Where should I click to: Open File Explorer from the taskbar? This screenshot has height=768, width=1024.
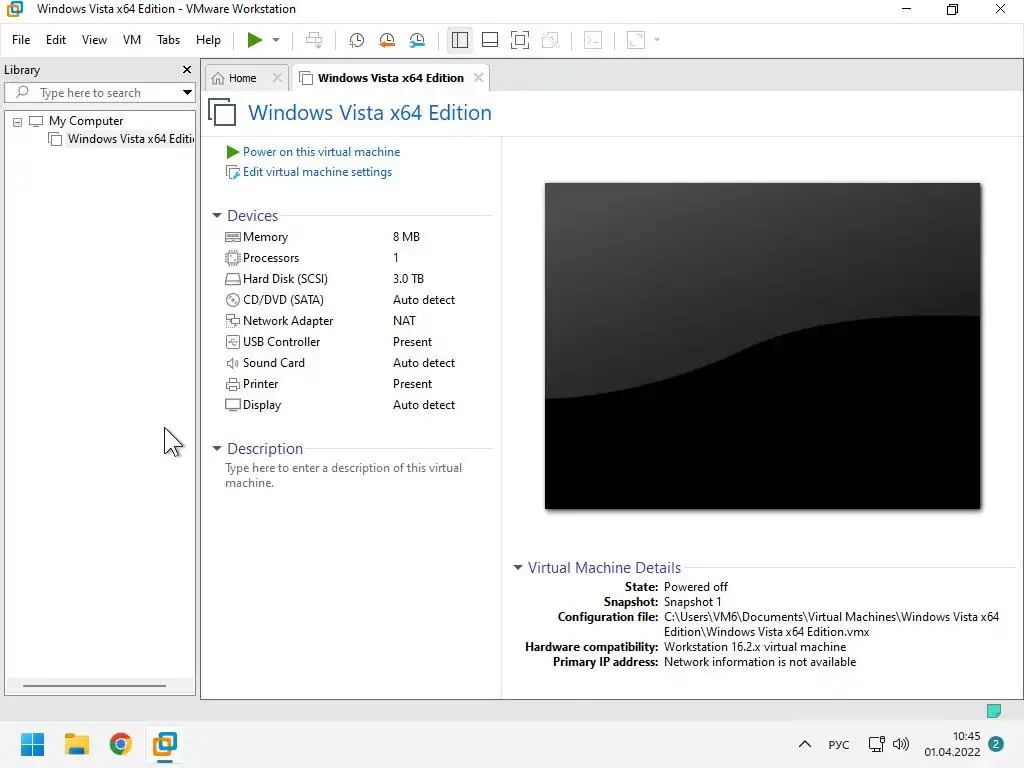click(x=76, y=744)
